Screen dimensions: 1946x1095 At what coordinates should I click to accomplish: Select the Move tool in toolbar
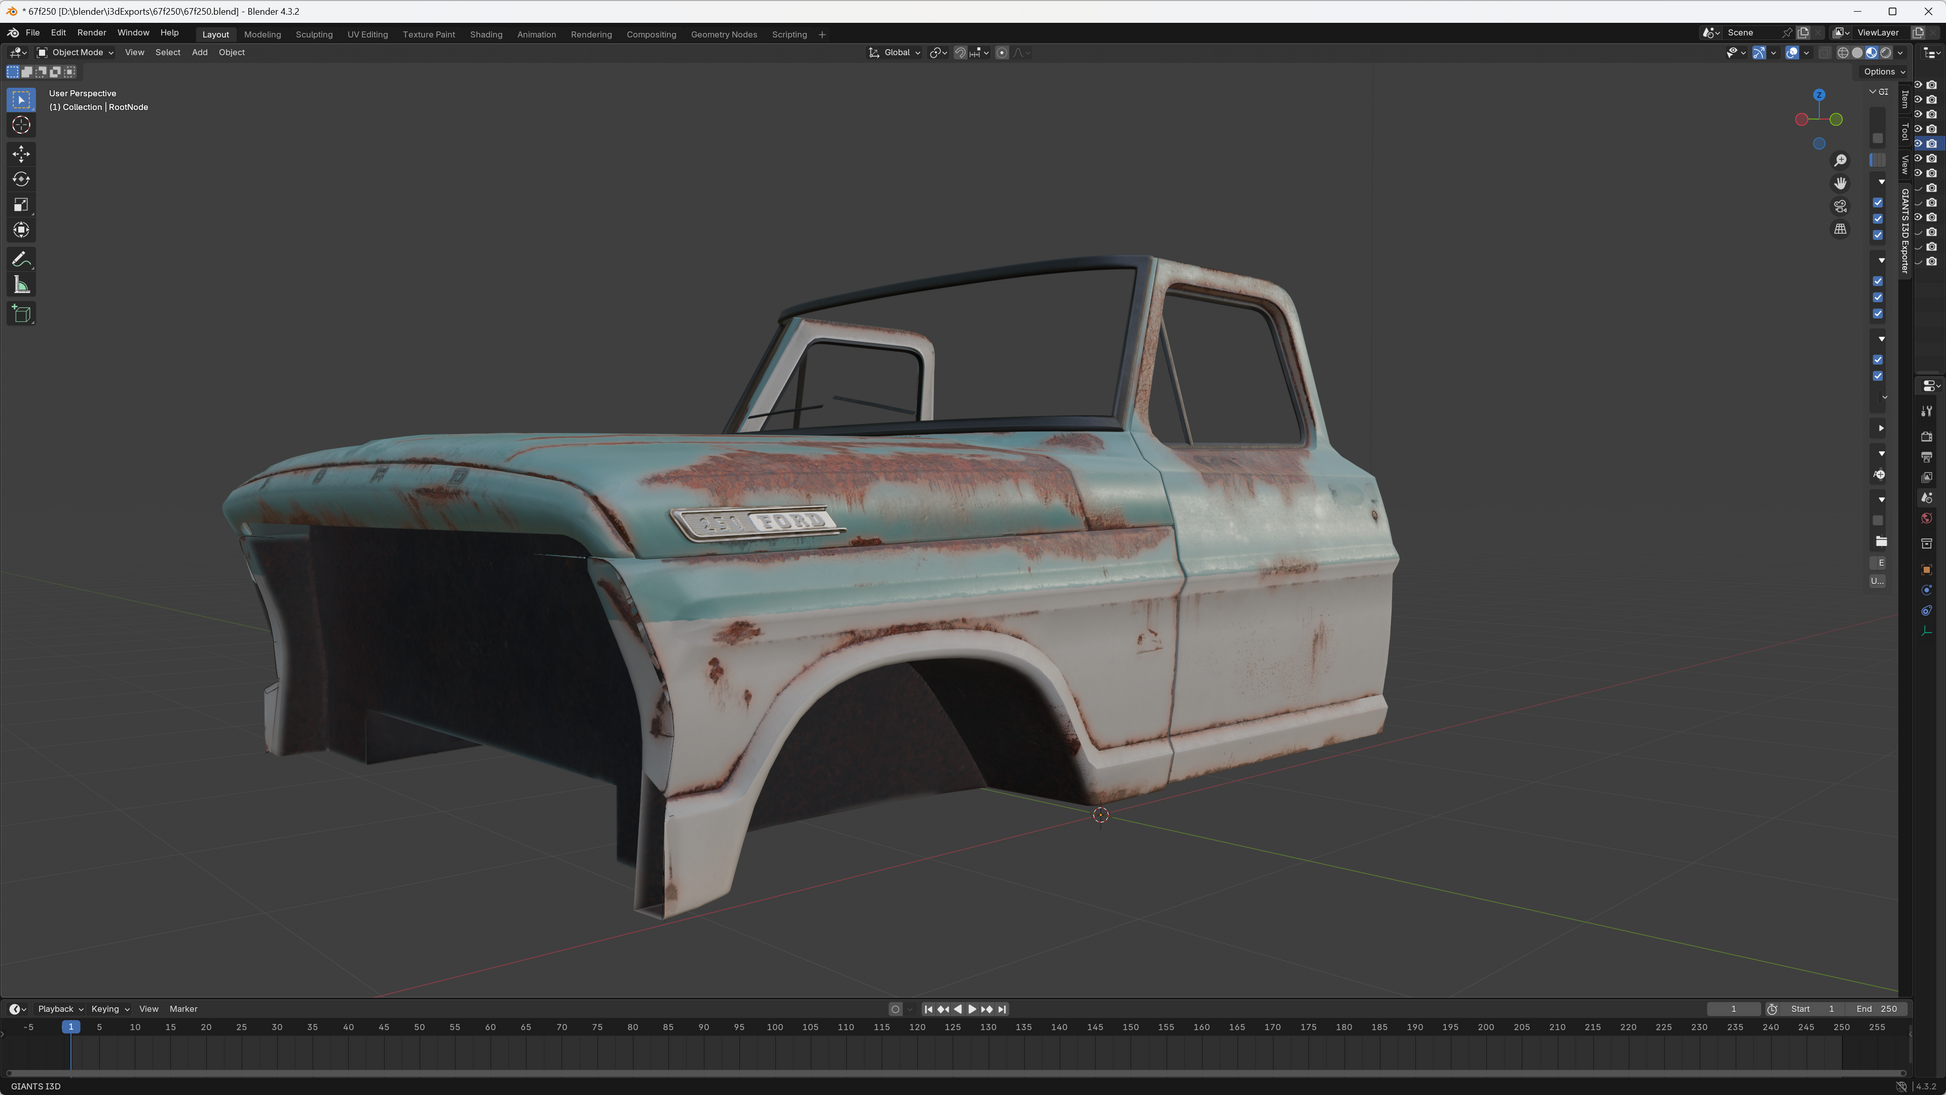tap(21, 154)
